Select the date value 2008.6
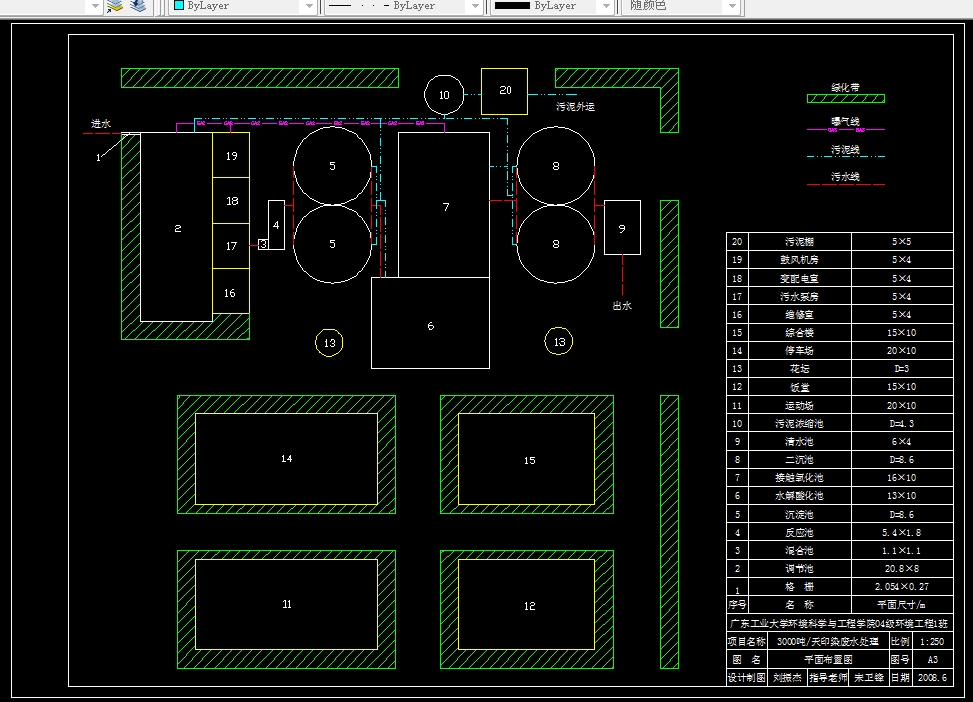 [x=932, y=677]
